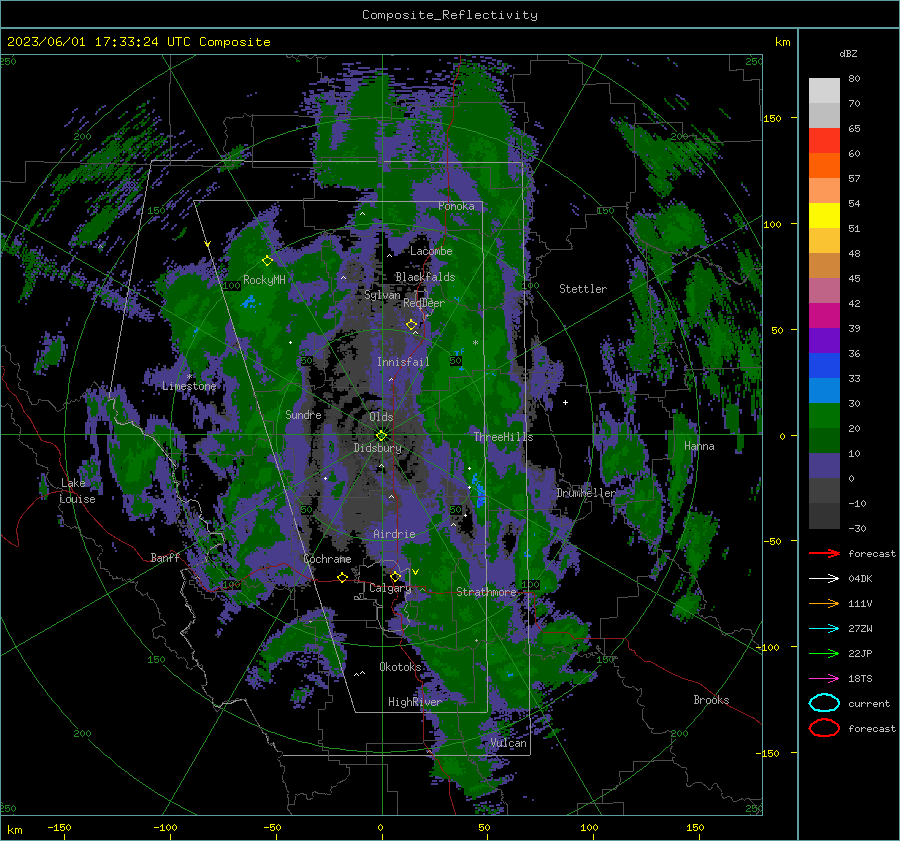Click the Lake Louise label
Viewport: 900px width, 841px height.
coord(77,491)
